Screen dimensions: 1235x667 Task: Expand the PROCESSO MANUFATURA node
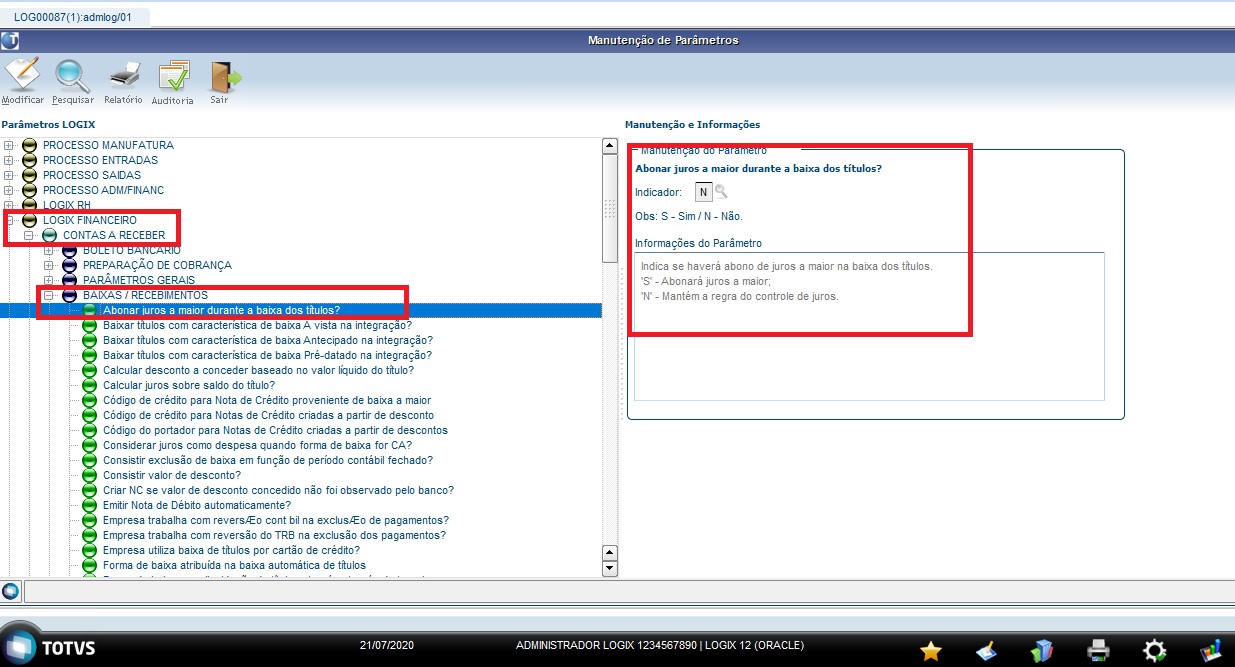pos(9,146)
